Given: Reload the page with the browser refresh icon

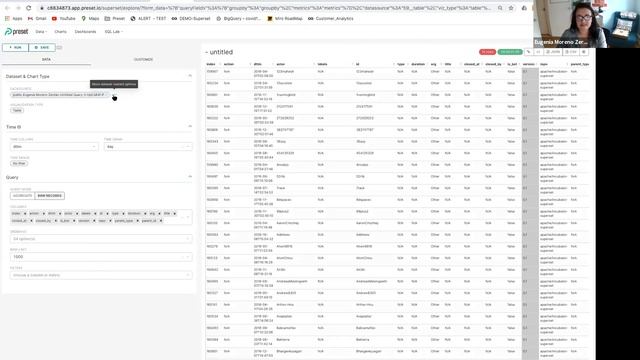Looking at the screenshot, I should [x=29, y=8].
